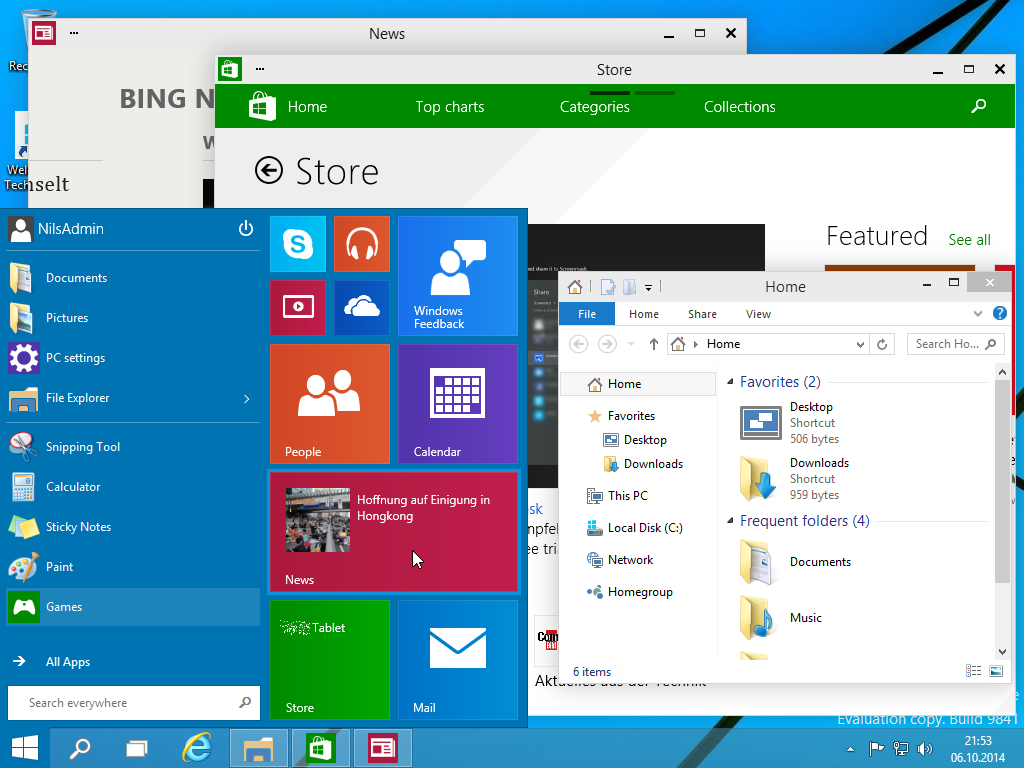Open the News live tile about Hongkong
1024x768 pixels.
pos(394,532)
